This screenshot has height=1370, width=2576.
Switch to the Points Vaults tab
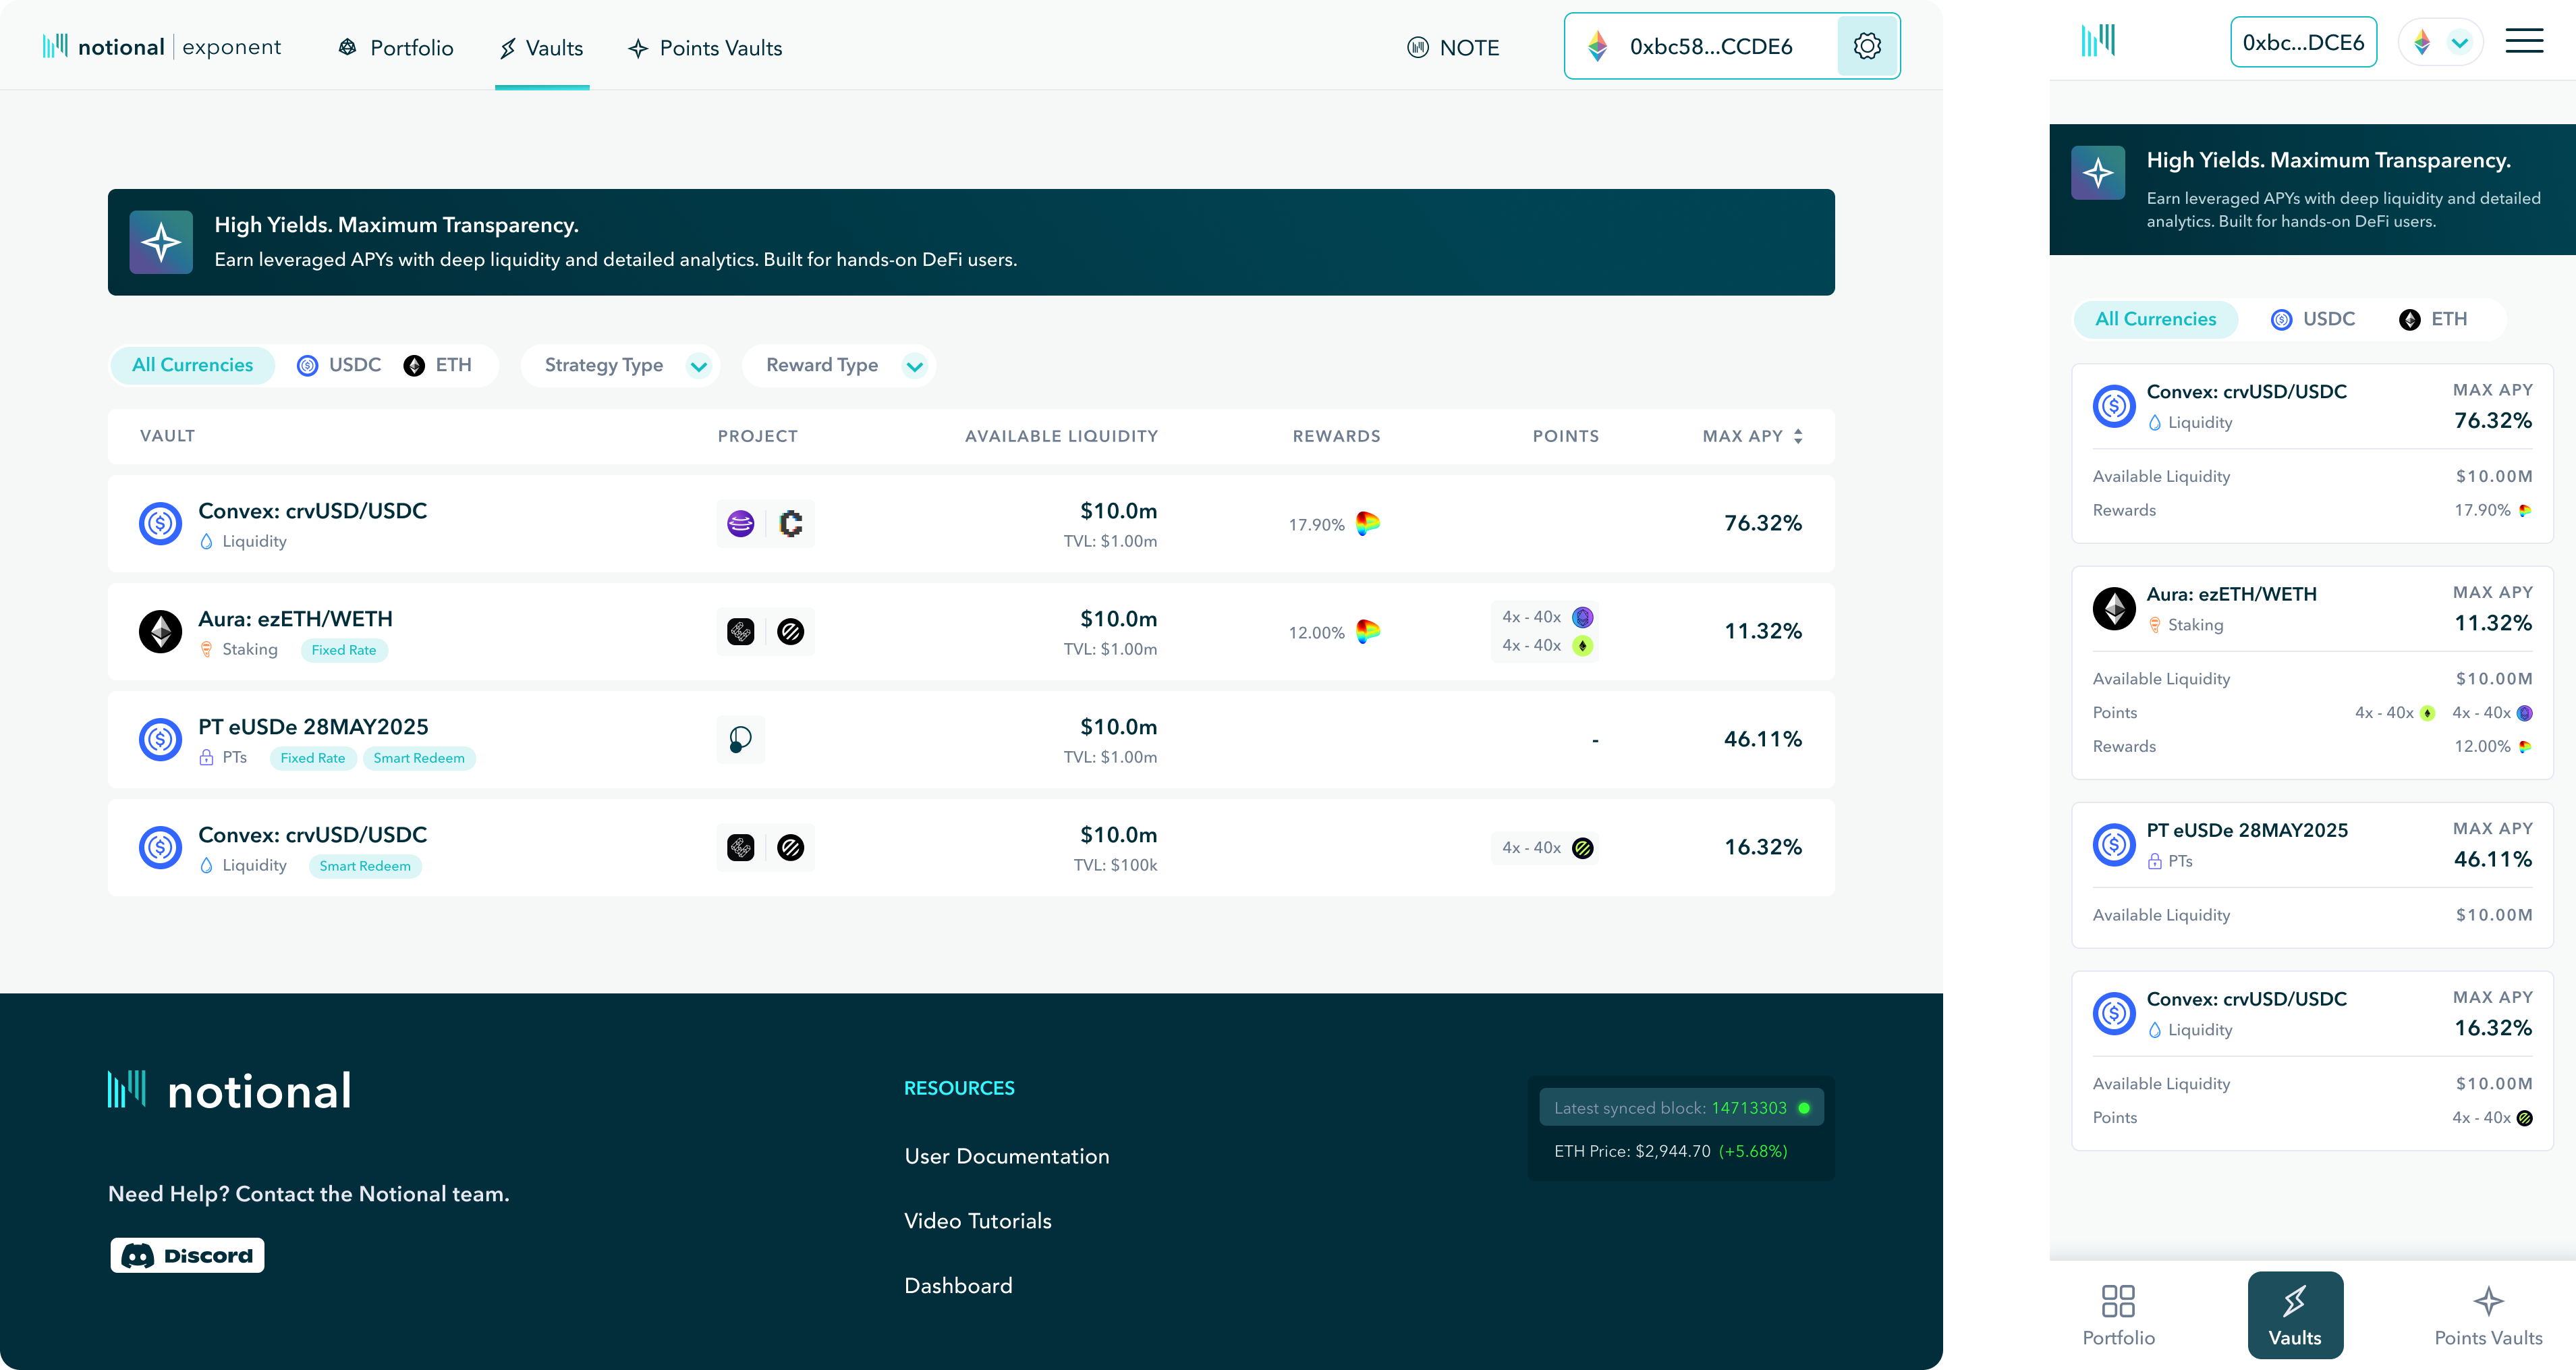706,48
